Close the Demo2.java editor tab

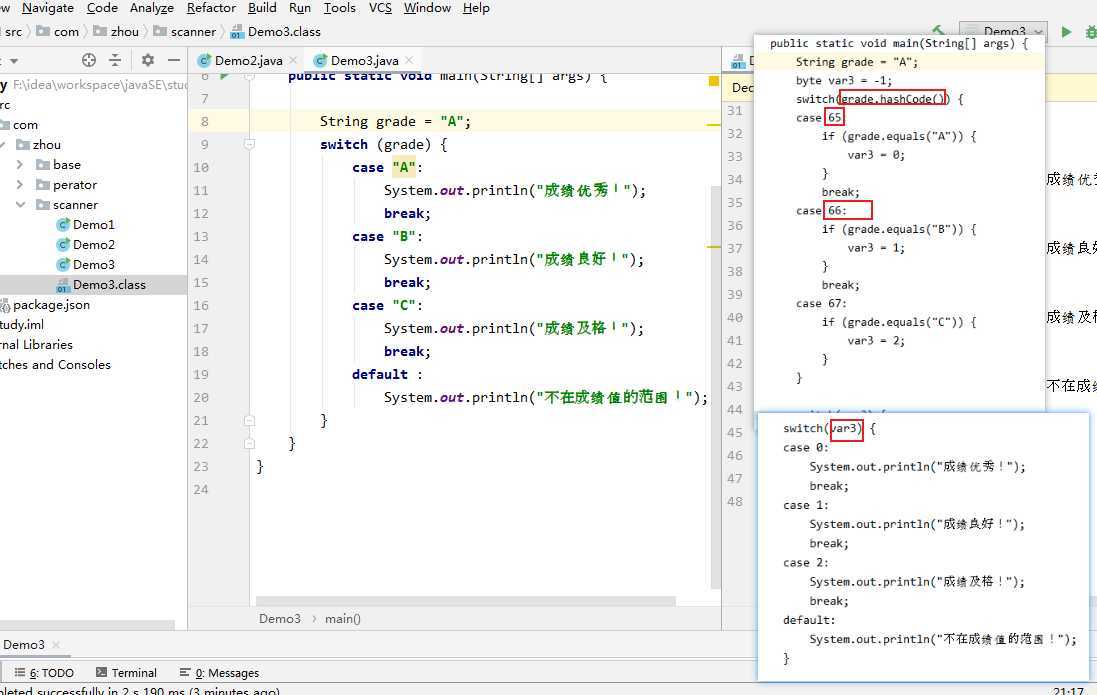coord(293,60)
